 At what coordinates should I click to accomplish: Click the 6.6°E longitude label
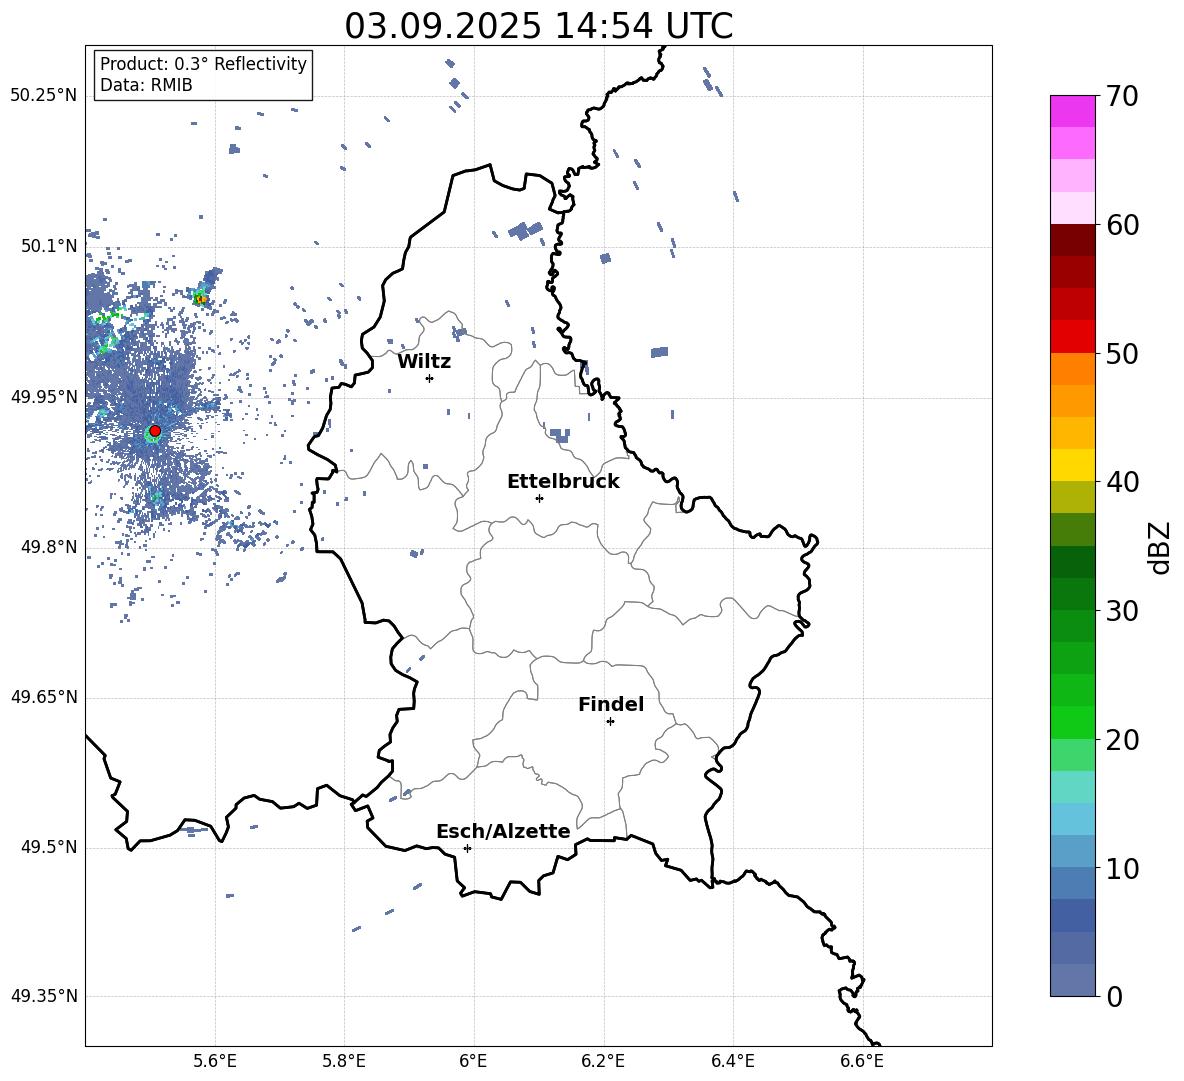pos(862,1062)
